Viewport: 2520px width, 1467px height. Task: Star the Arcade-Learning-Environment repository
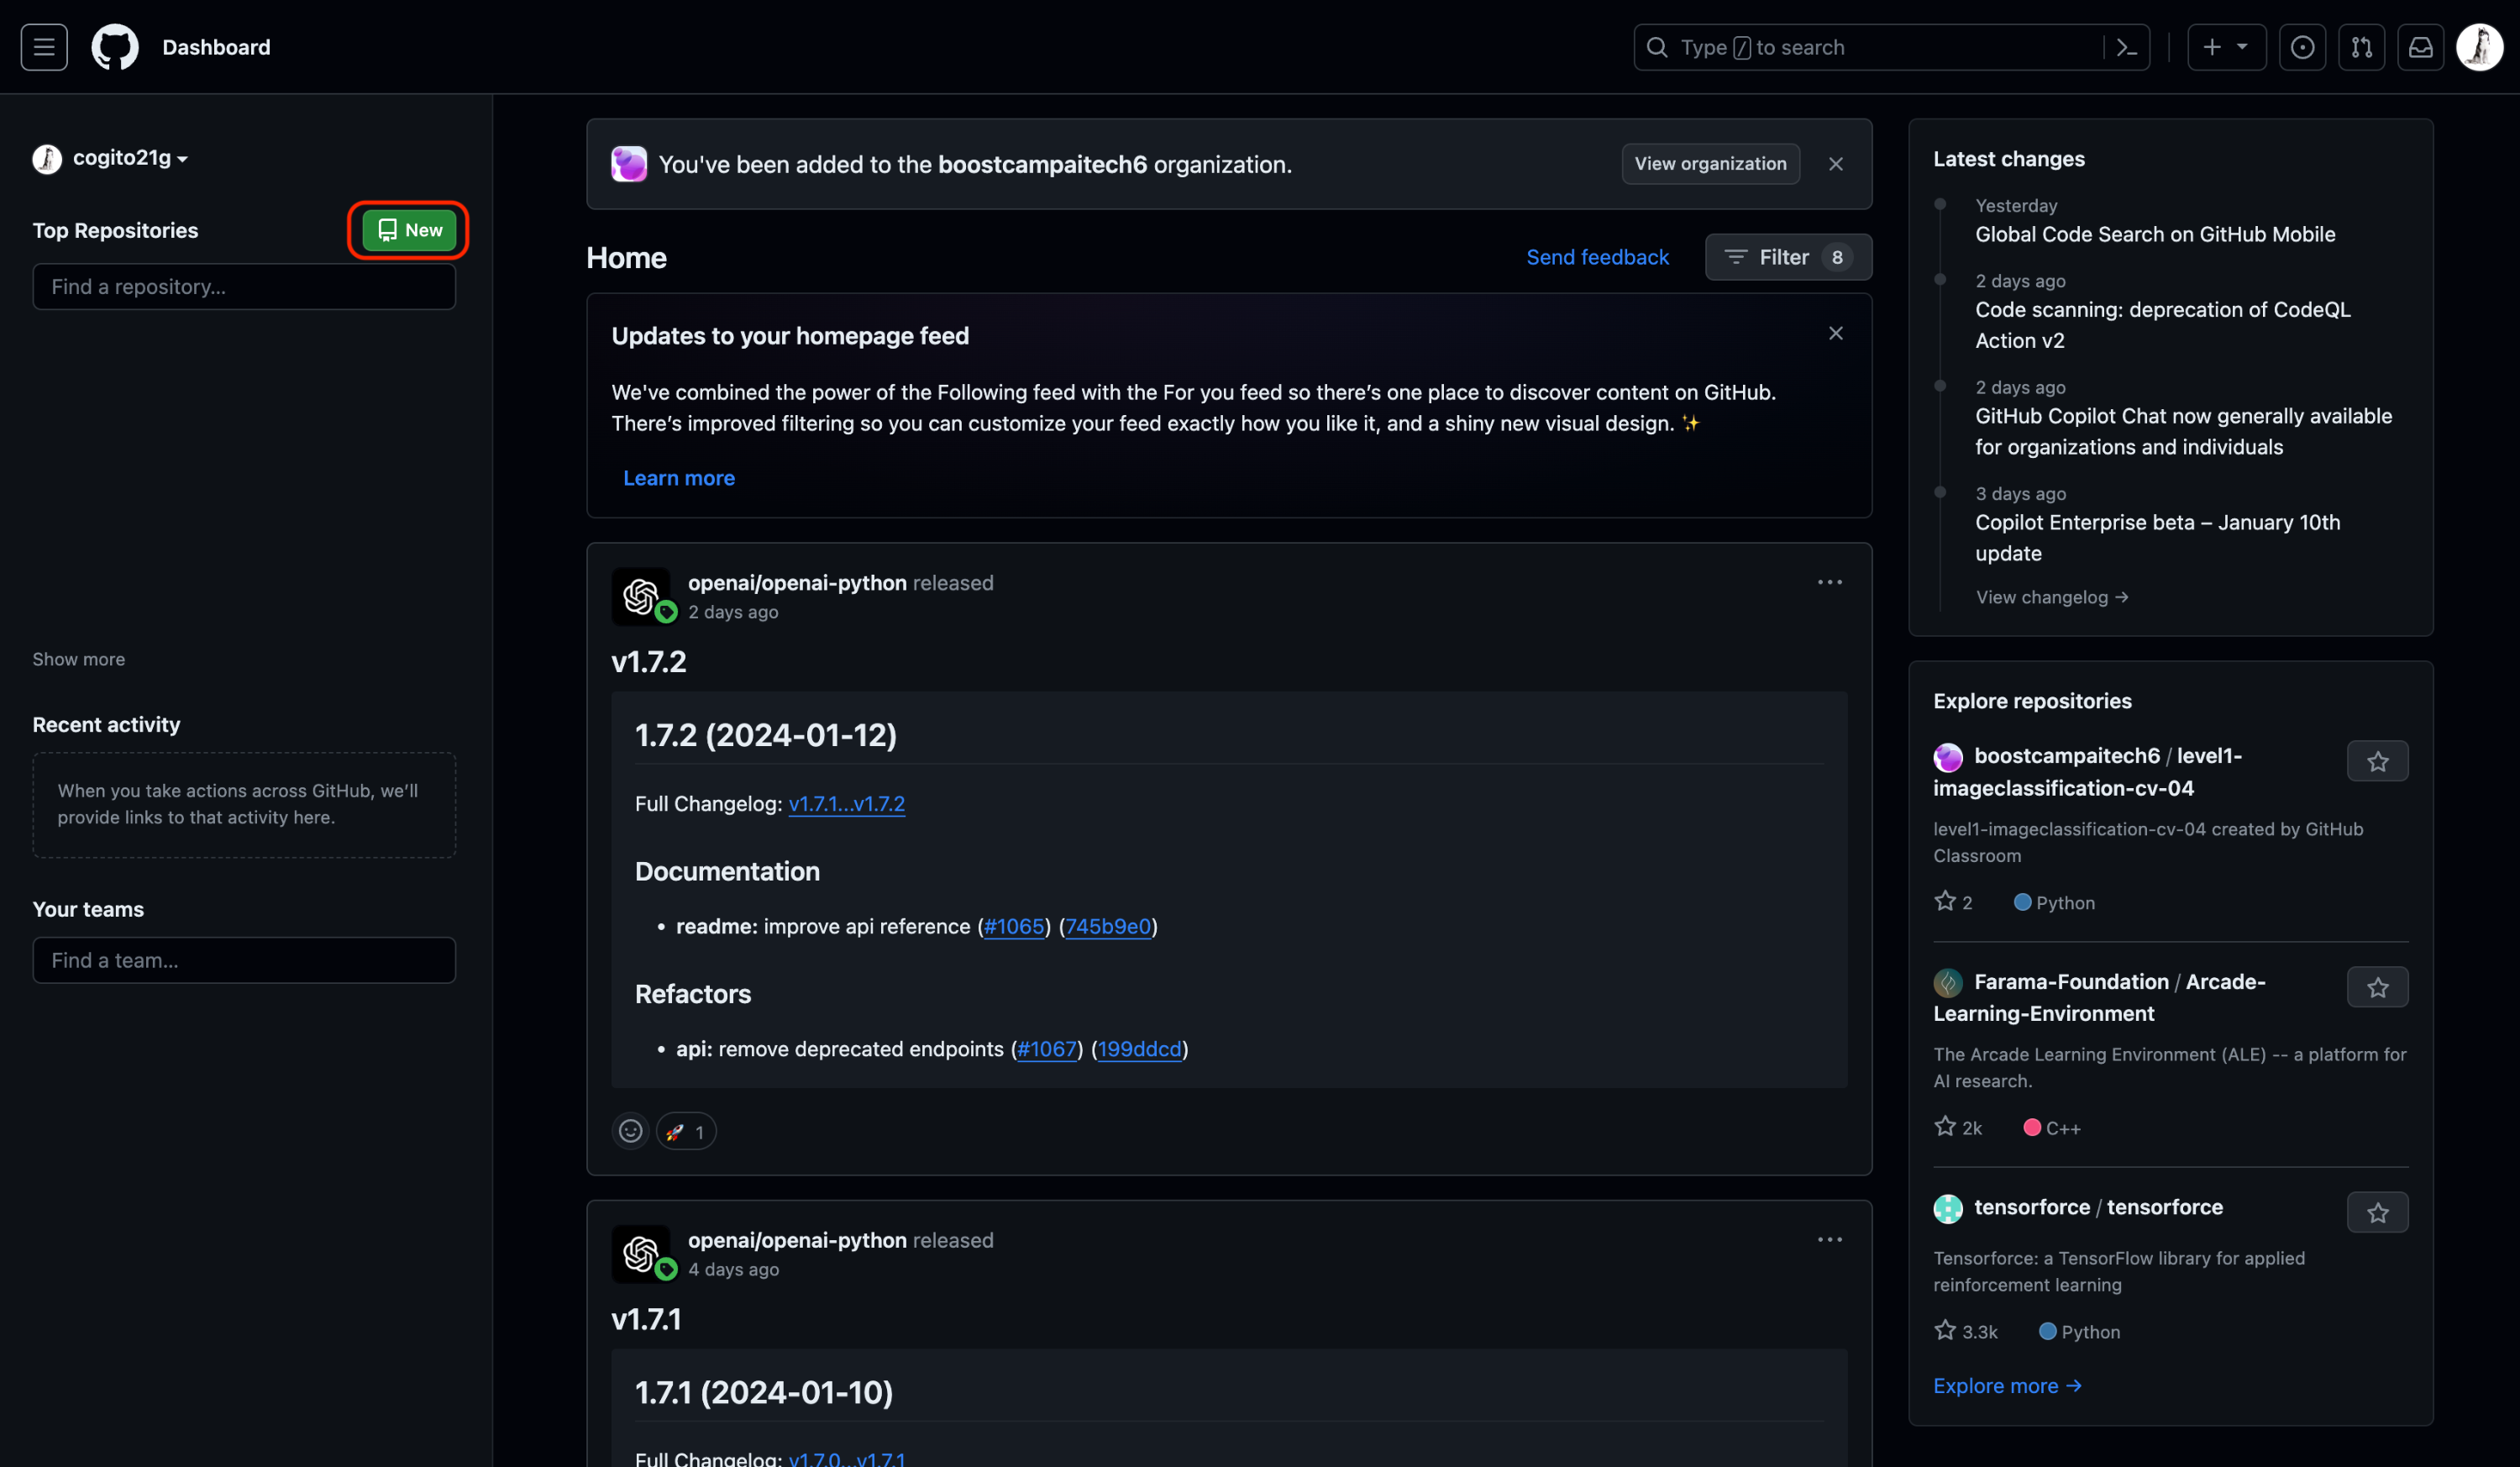(x=2377, y=988)
